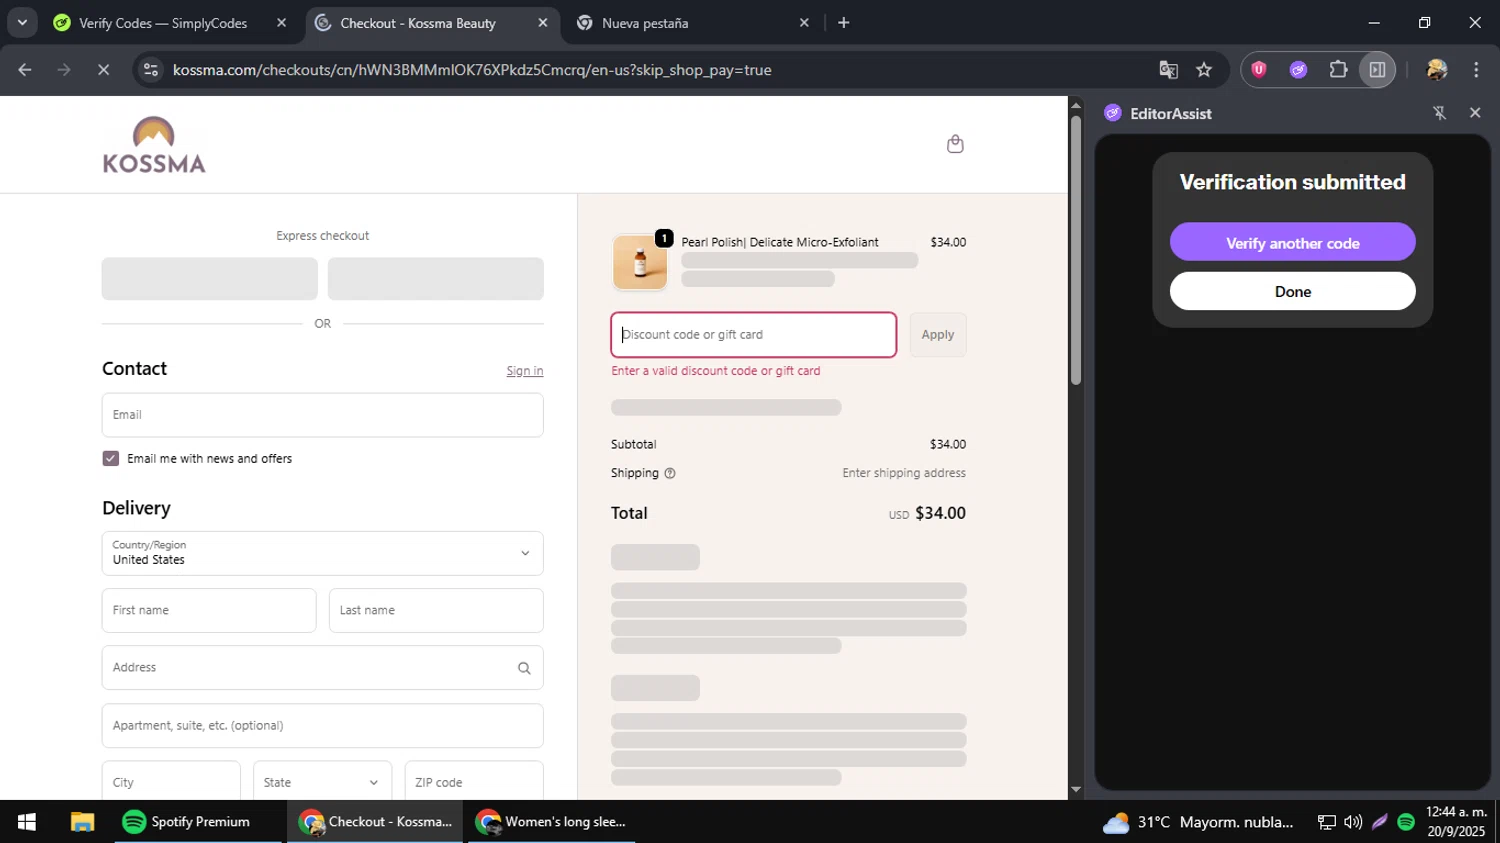Click the Sign in link
This screenshot has width=1500, height=843.
(x=524, y=371)
